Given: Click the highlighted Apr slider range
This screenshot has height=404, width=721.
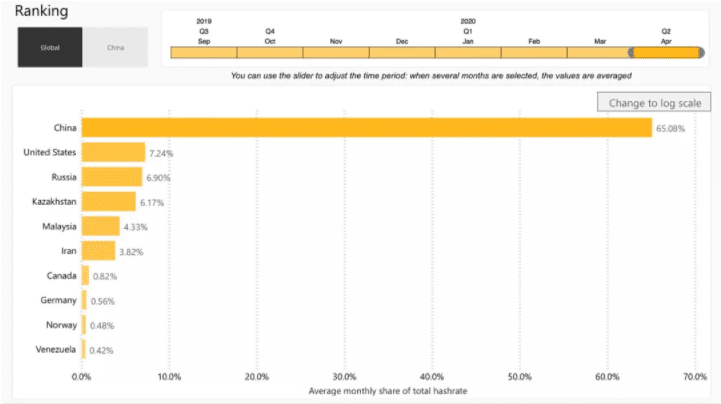Looking at the screenshot, I should 666,52.
